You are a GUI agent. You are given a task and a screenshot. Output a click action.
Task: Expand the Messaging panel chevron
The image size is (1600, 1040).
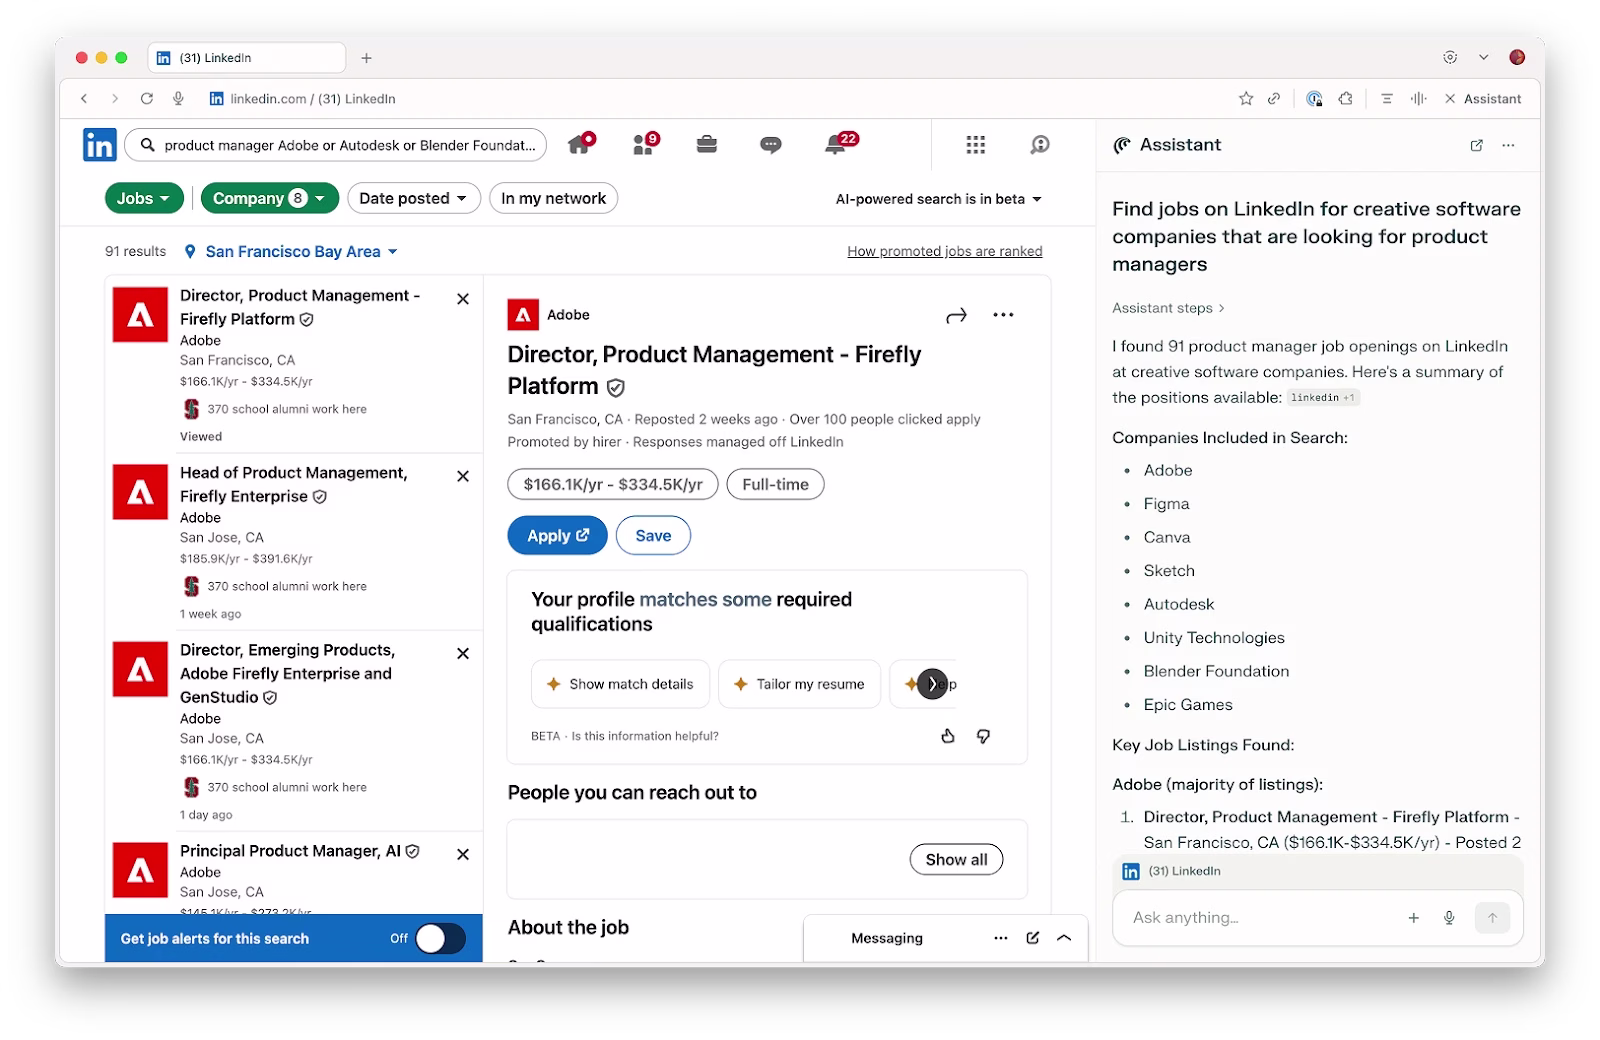pos(1064,938)
